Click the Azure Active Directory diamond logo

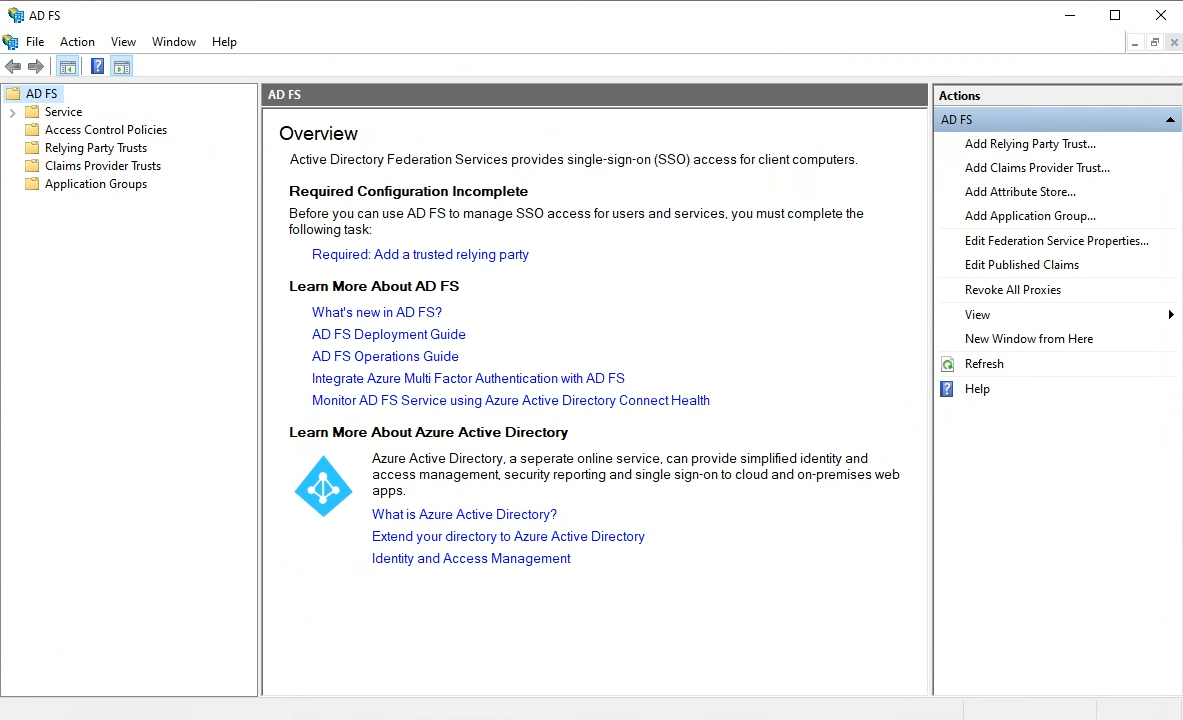click(x=323, y=486)
